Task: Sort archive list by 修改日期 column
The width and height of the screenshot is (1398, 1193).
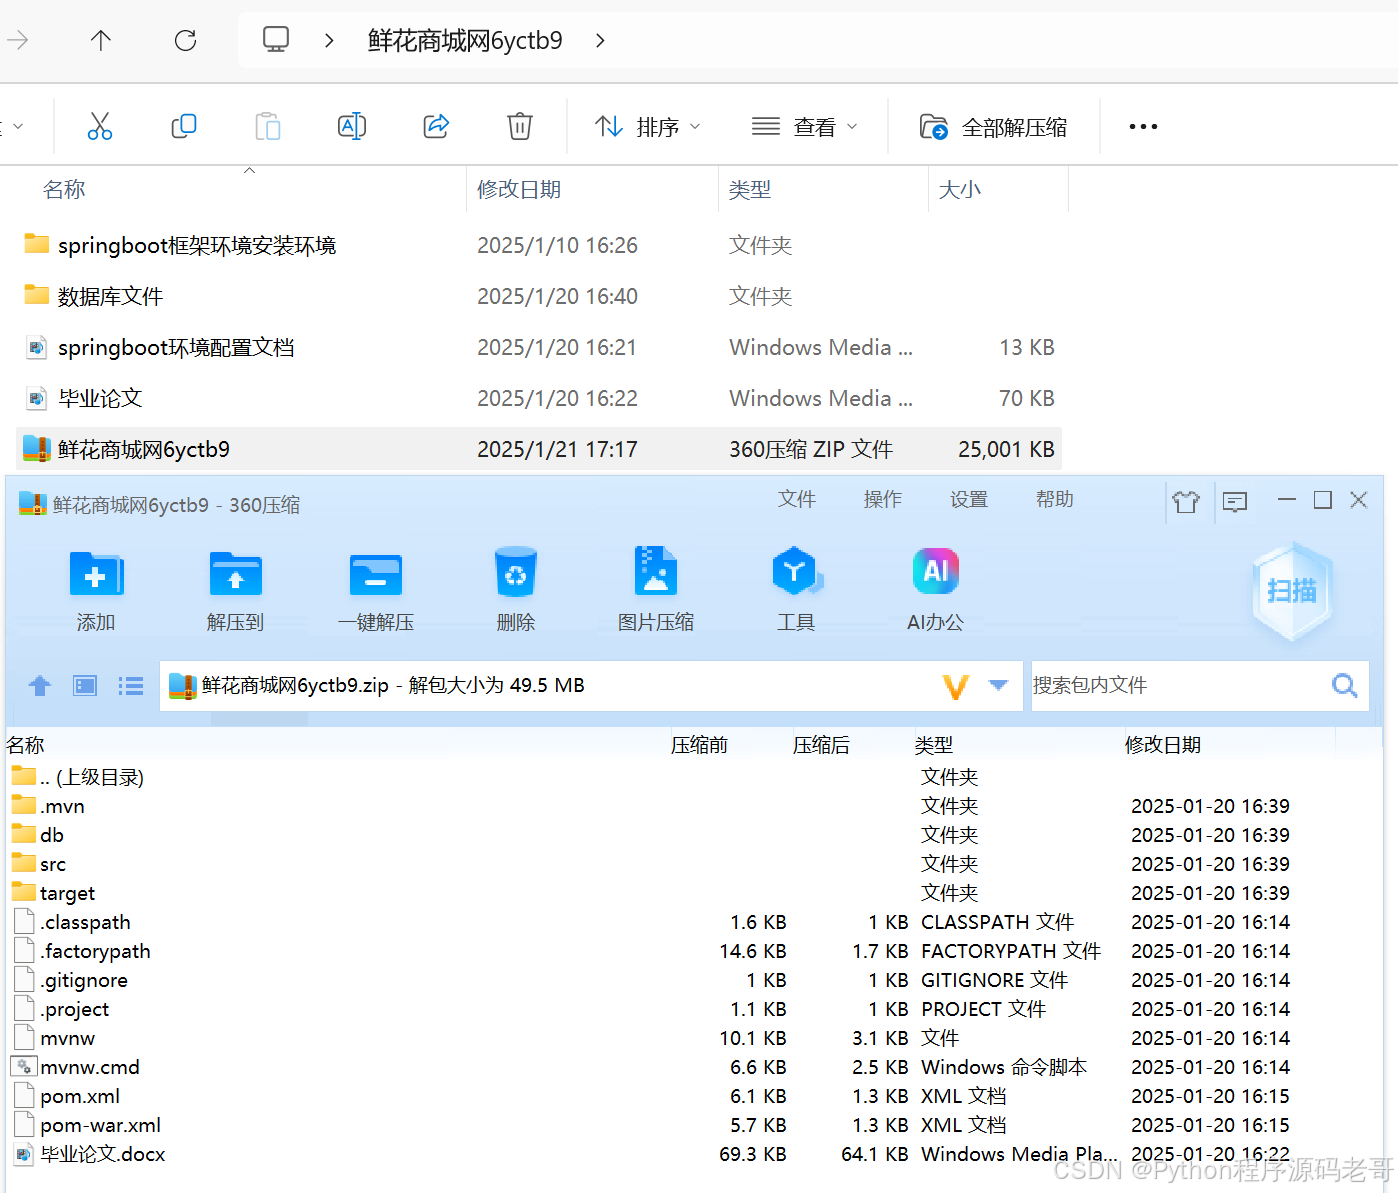Action: point(1163,745)
